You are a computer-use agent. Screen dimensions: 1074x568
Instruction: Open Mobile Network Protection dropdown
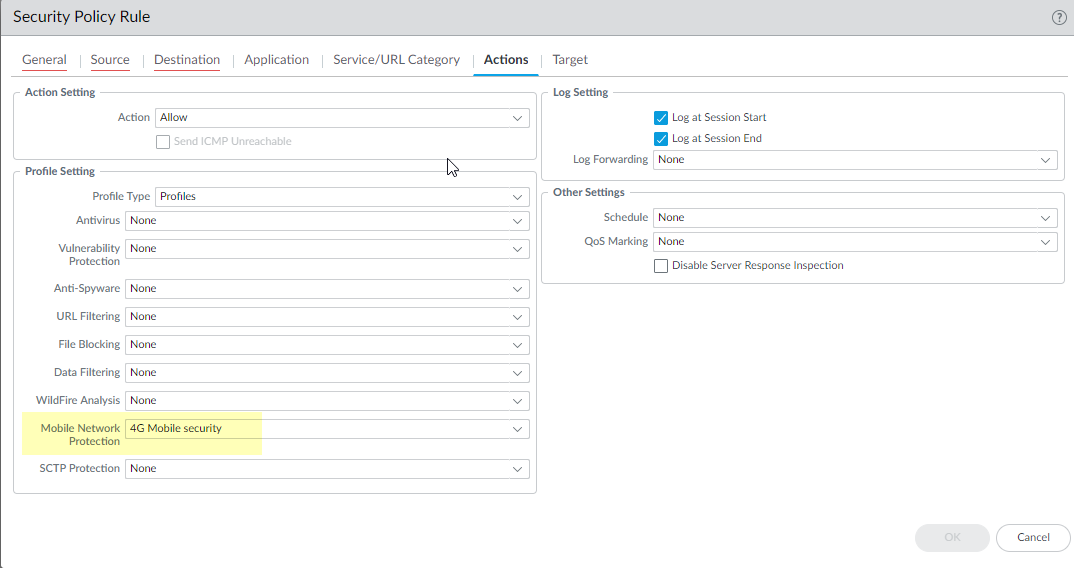(326, 429)
